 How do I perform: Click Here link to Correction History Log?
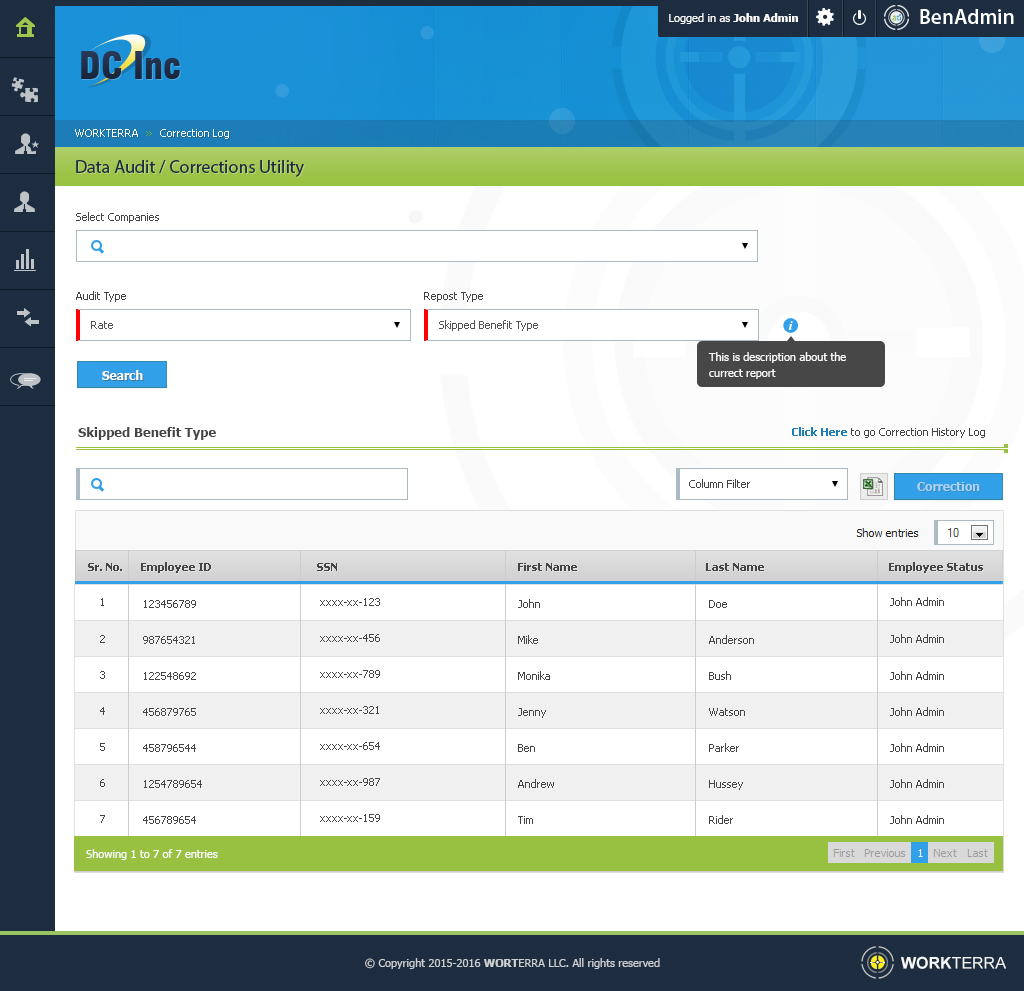(x=819, y=432)
